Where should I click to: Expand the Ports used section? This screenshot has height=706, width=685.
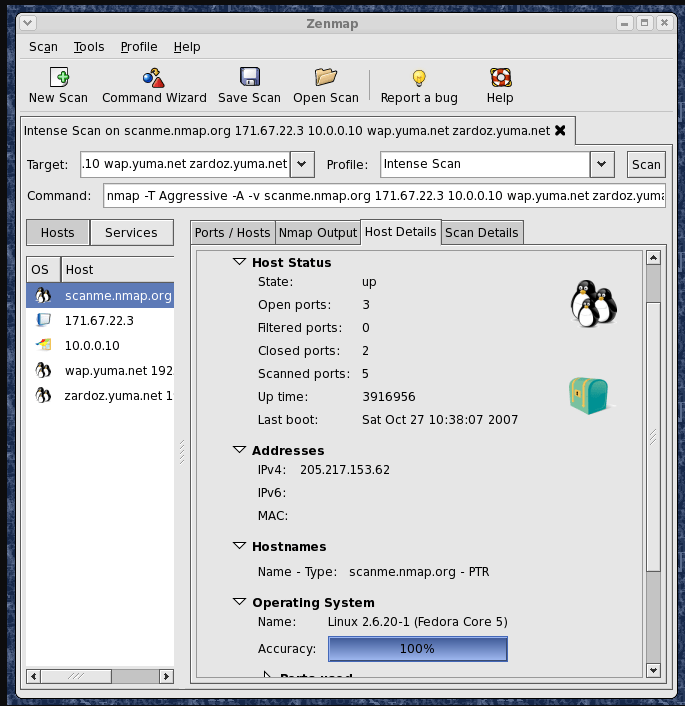267,674
